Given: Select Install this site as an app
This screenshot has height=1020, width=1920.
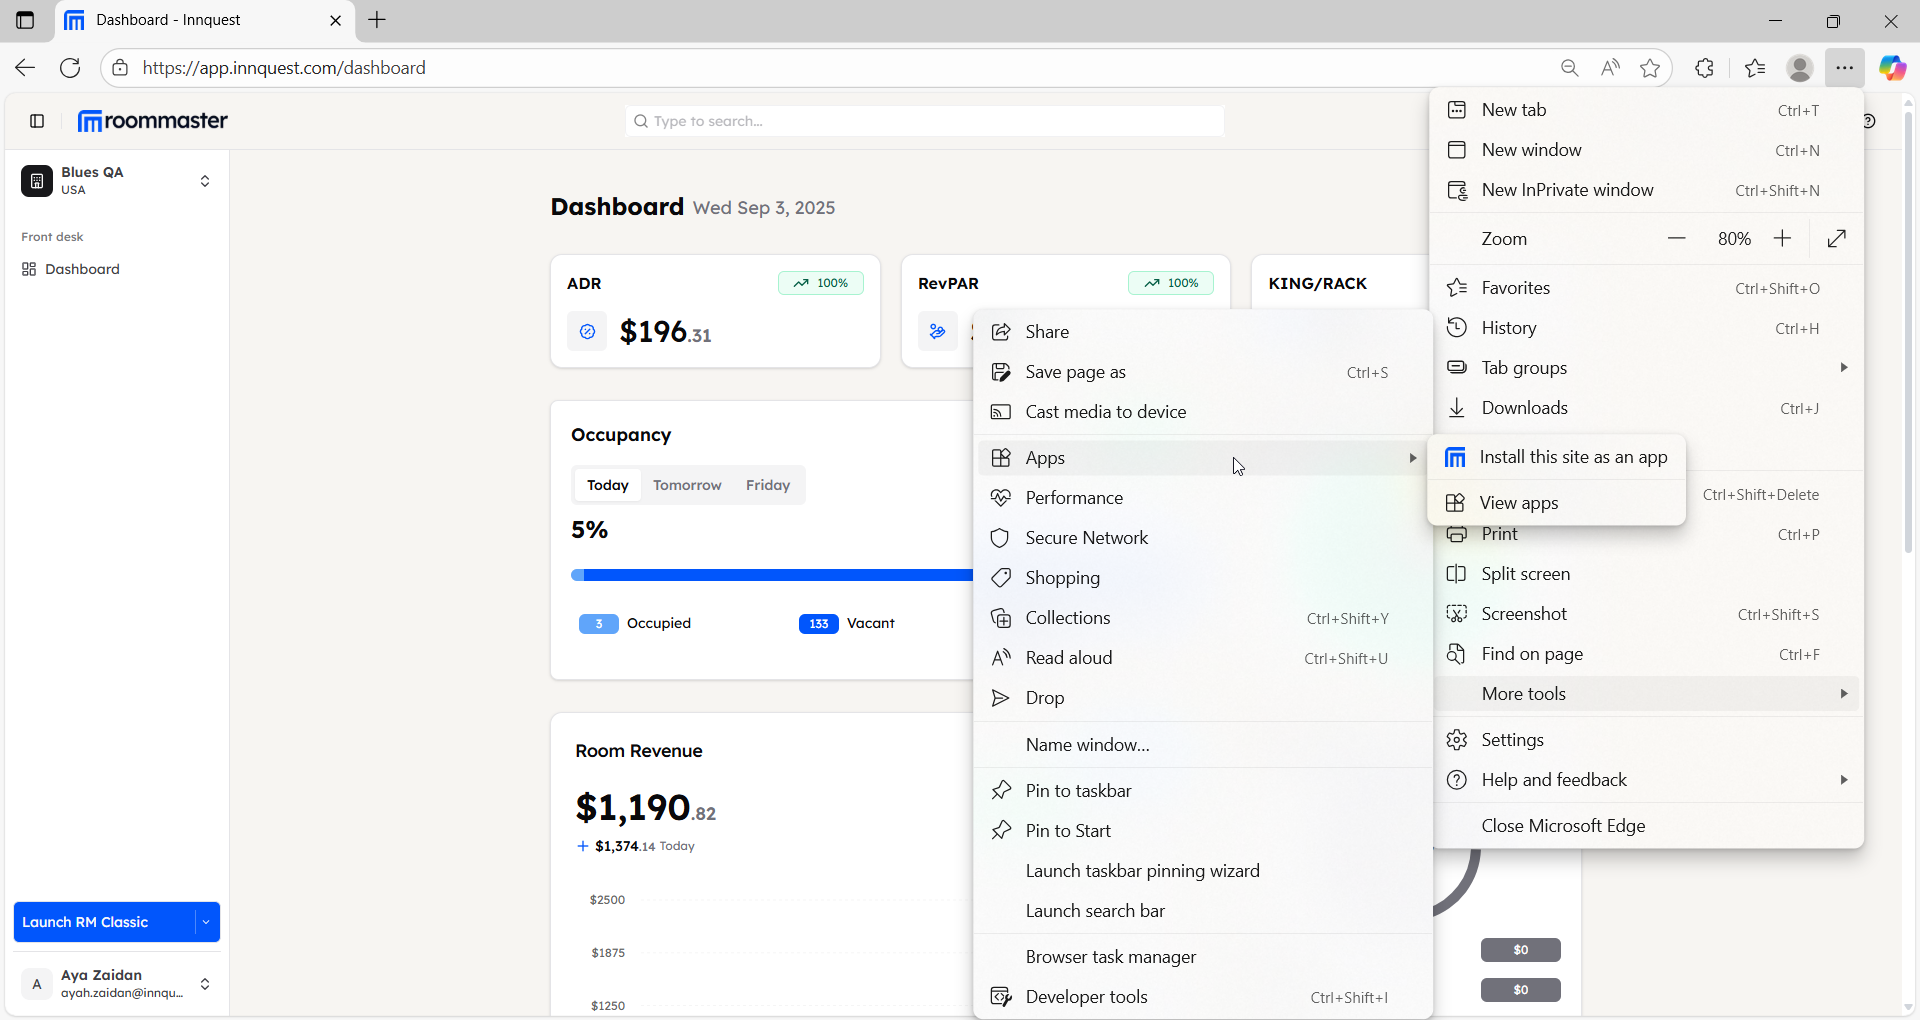Looking at the screenshot, I should coord(1572,457).
